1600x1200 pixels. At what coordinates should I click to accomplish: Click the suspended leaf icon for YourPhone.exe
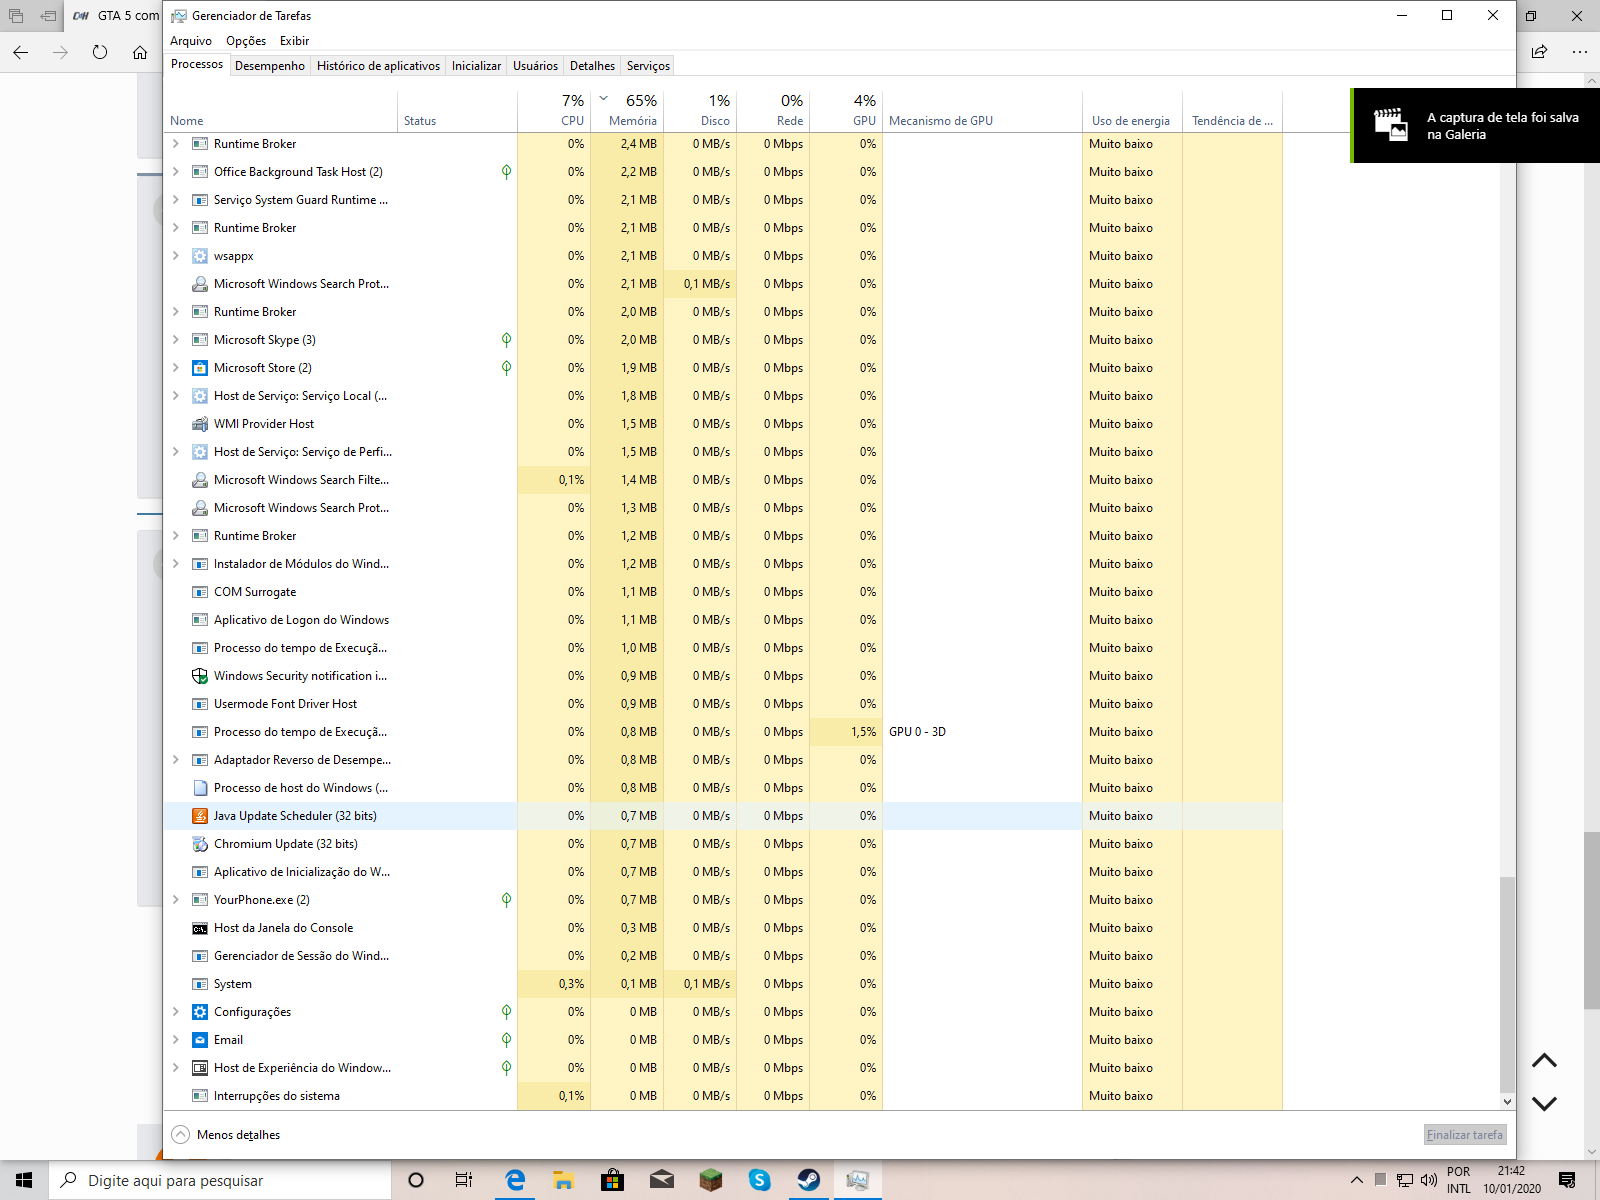[x=506, y=900]
